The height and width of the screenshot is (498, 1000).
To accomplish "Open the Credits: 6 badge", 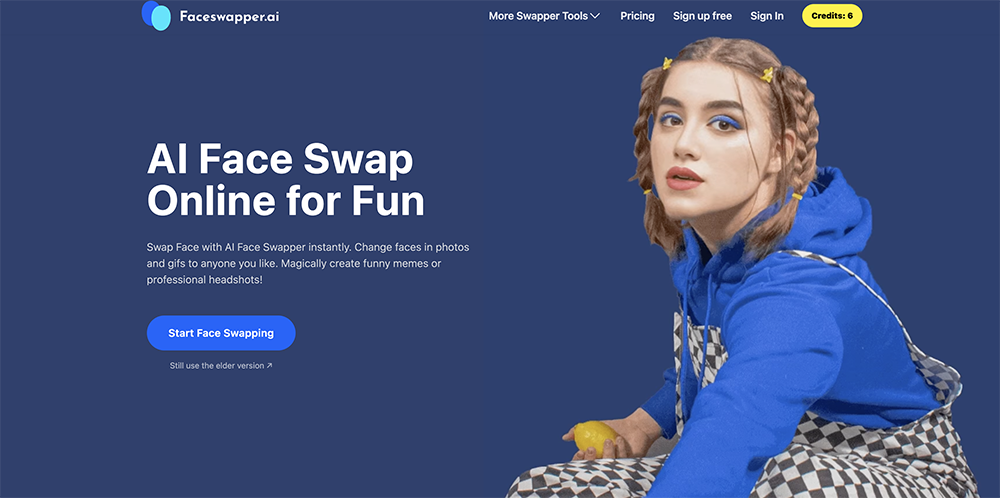I will click(832, 16).
